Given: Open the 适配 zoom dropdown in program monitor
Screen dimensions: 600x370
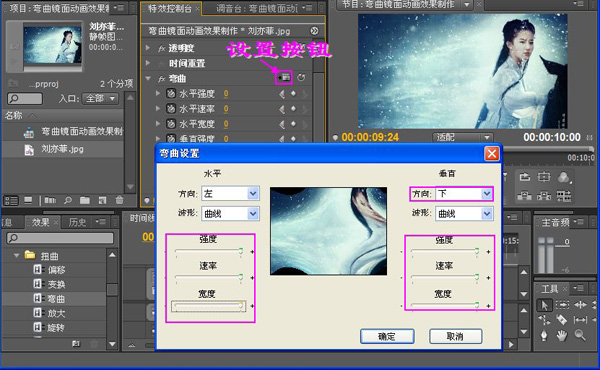Looking at the screenshot, I should click(x=462, y=137).
